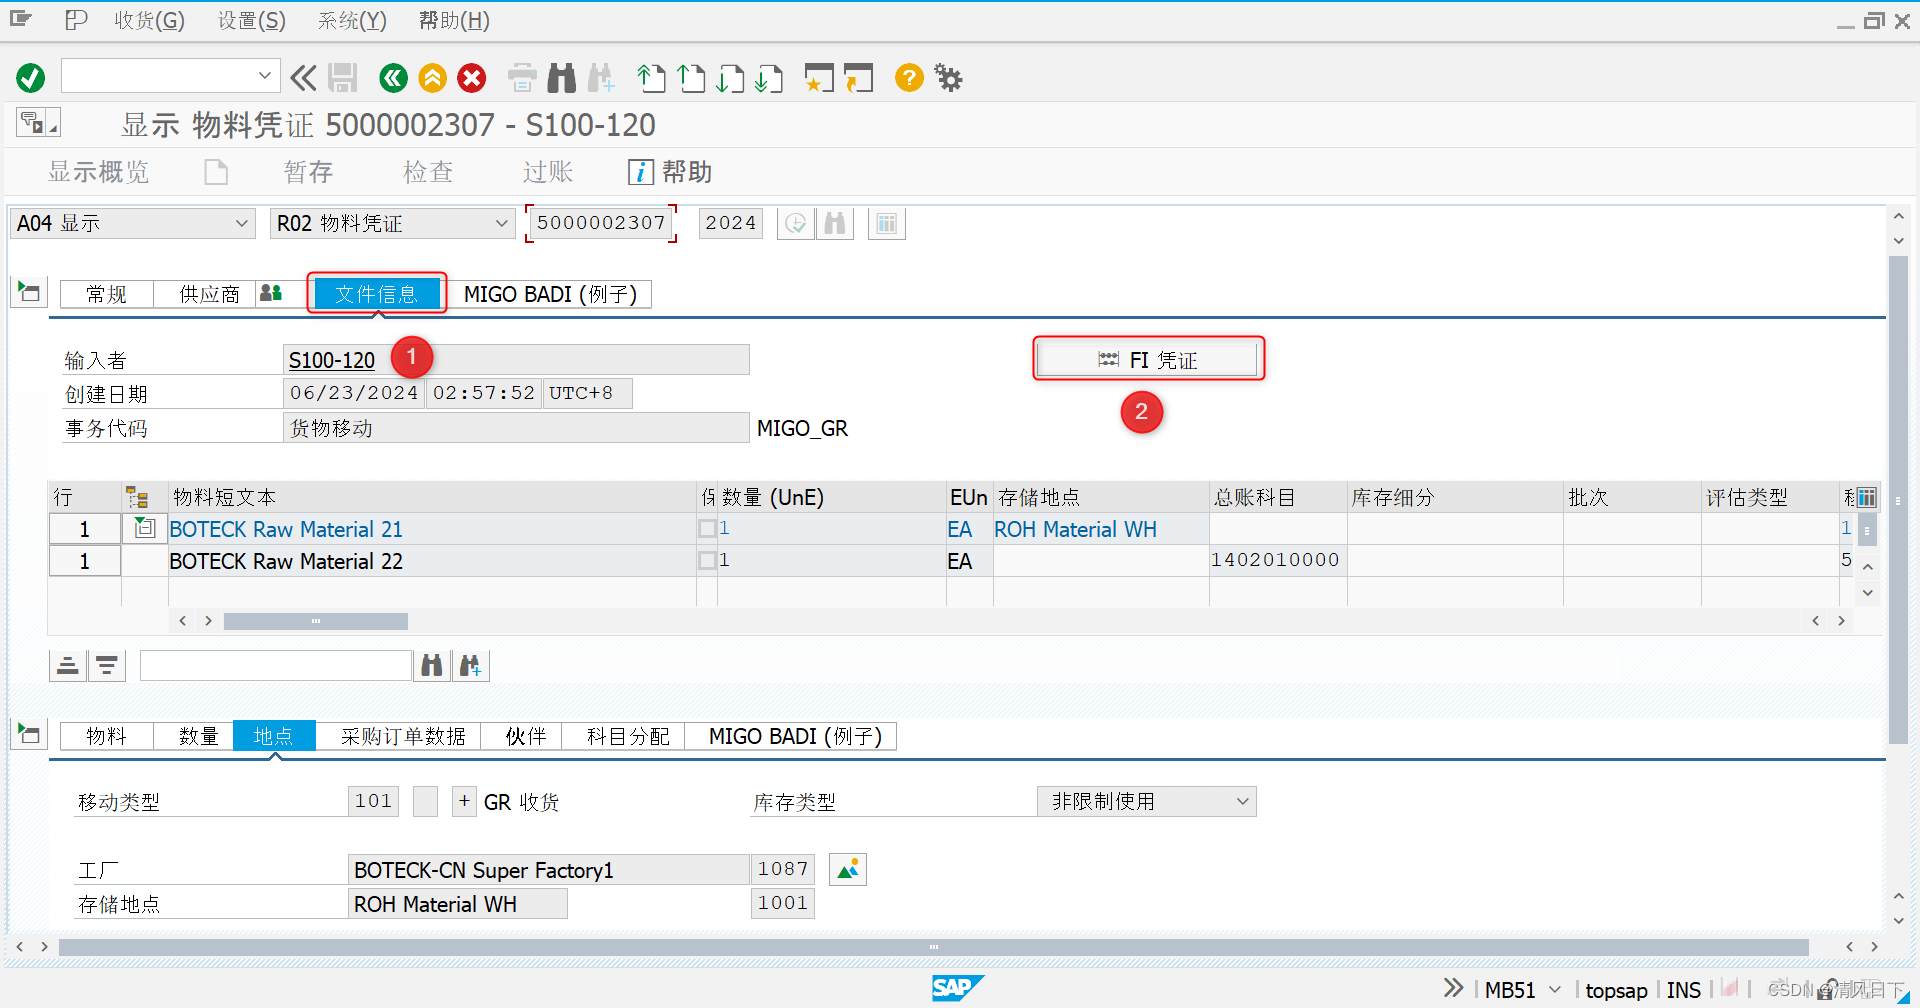Click the Generate Shortcut icon
The height and width of the screenshot is (1008, 1920).
coord(858,77)
